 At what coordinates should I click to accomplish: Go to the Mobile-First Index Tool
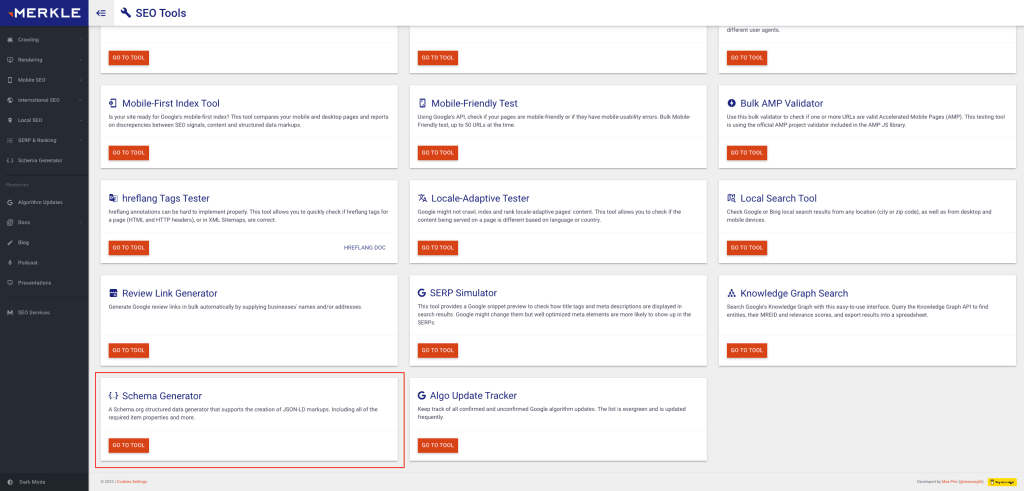pos(129,153)
